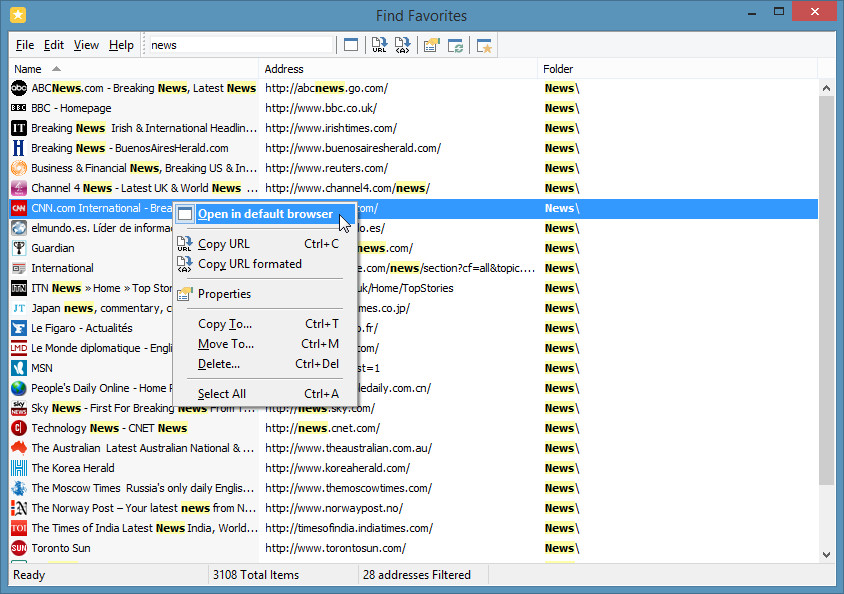Click the yellow star app icon in title bar
This screenshot has height=594, width=844.
point(18,15)
